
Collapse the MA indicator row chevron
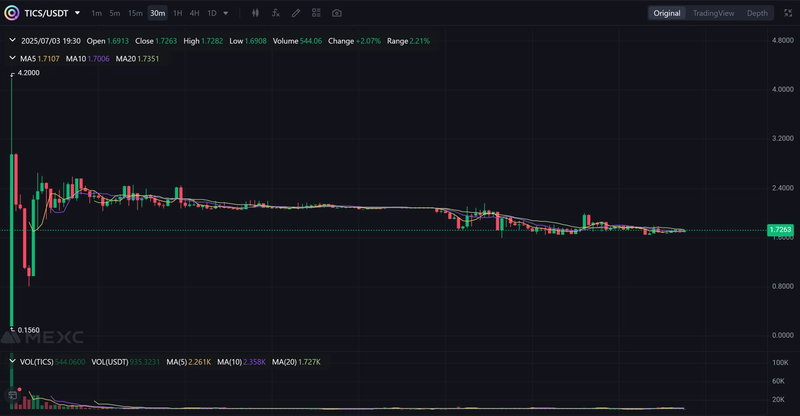click(12, 58)
